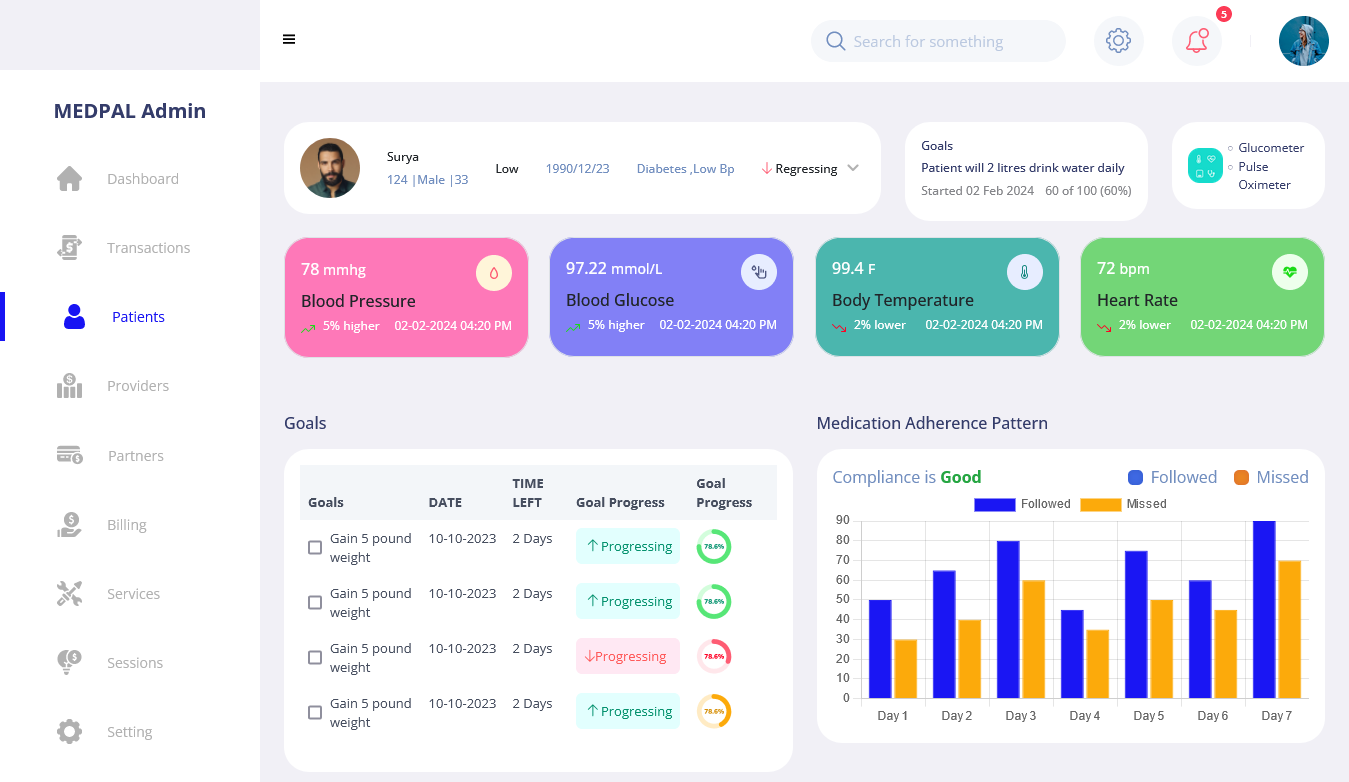The width and height of the screenshot is (1349, 782).
Task: Click the Blood Glucose upward trend icon
Action: [x=574, y=326]
